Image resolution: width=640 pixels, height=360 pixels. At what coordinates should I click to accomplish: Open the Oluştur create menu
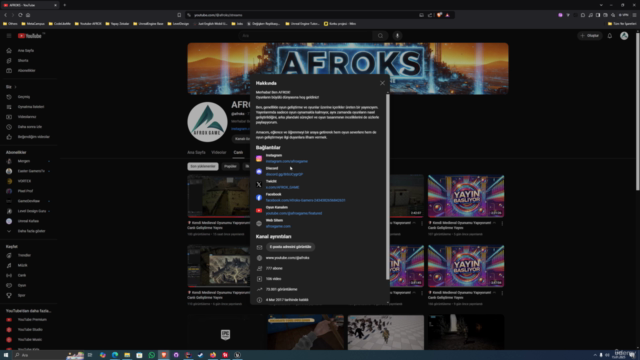590,36
